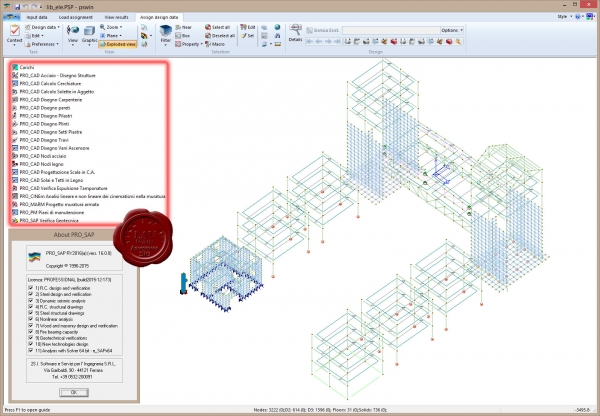Run the Macro selection tool

point(215,44)
